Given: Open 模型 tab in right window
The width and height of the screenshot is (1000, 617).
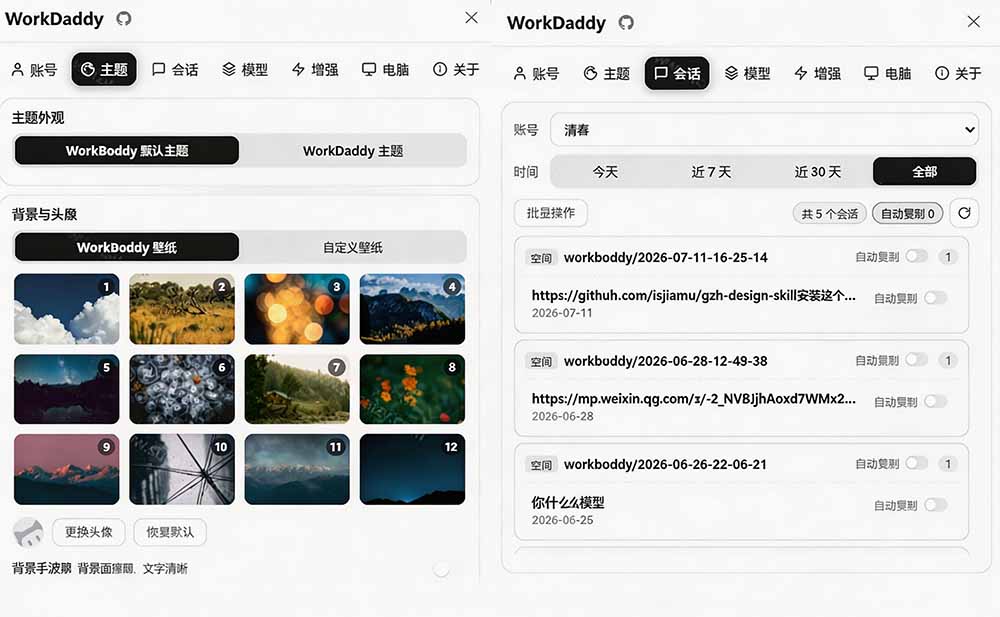Looking at the screenshot, I should (x=747, y=73).
